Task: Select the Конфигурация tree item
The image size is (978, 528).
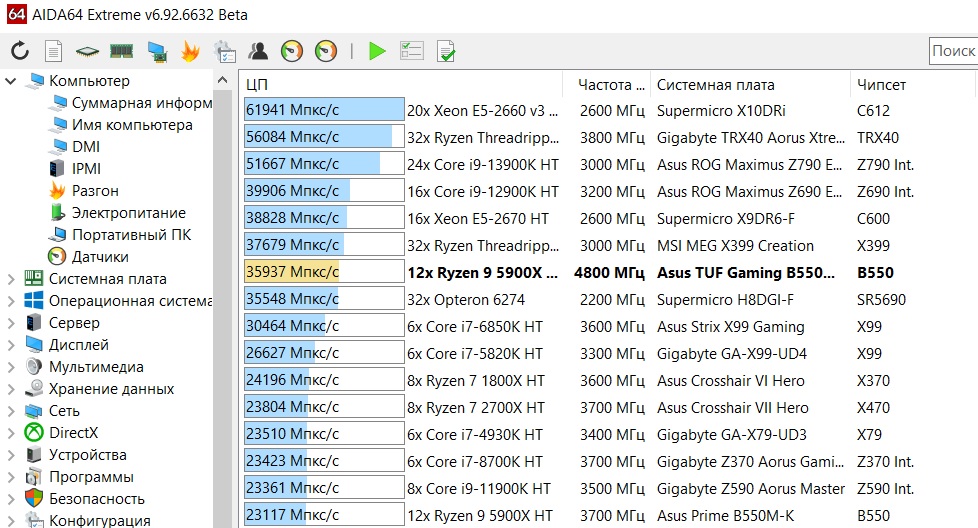Action: [100, 521]
